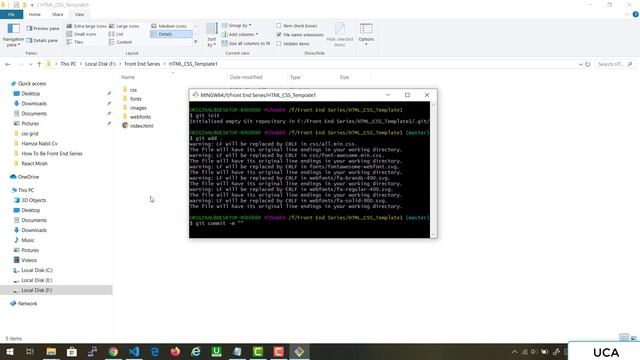The image size is (640, 360).
Task: Sort by Date modified column header
Action: coord(246,77)
